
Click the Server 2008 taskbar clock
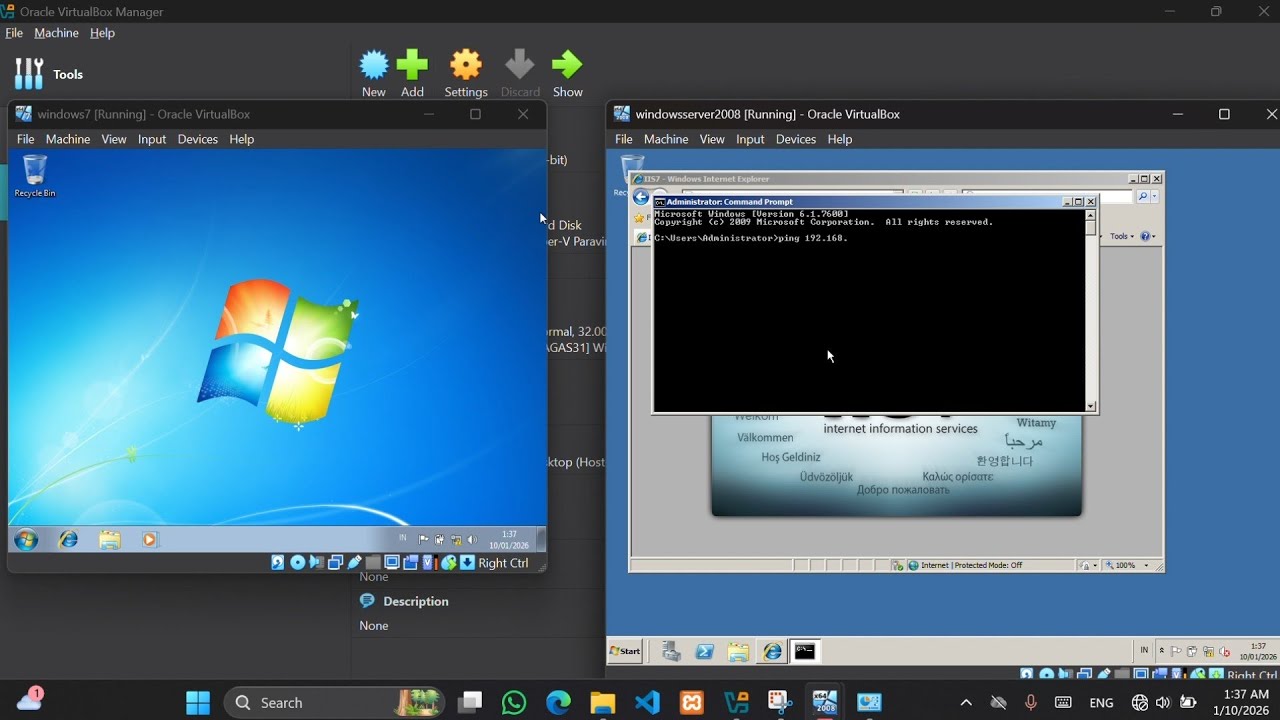pyautogui.click(x=1258, y=651)
